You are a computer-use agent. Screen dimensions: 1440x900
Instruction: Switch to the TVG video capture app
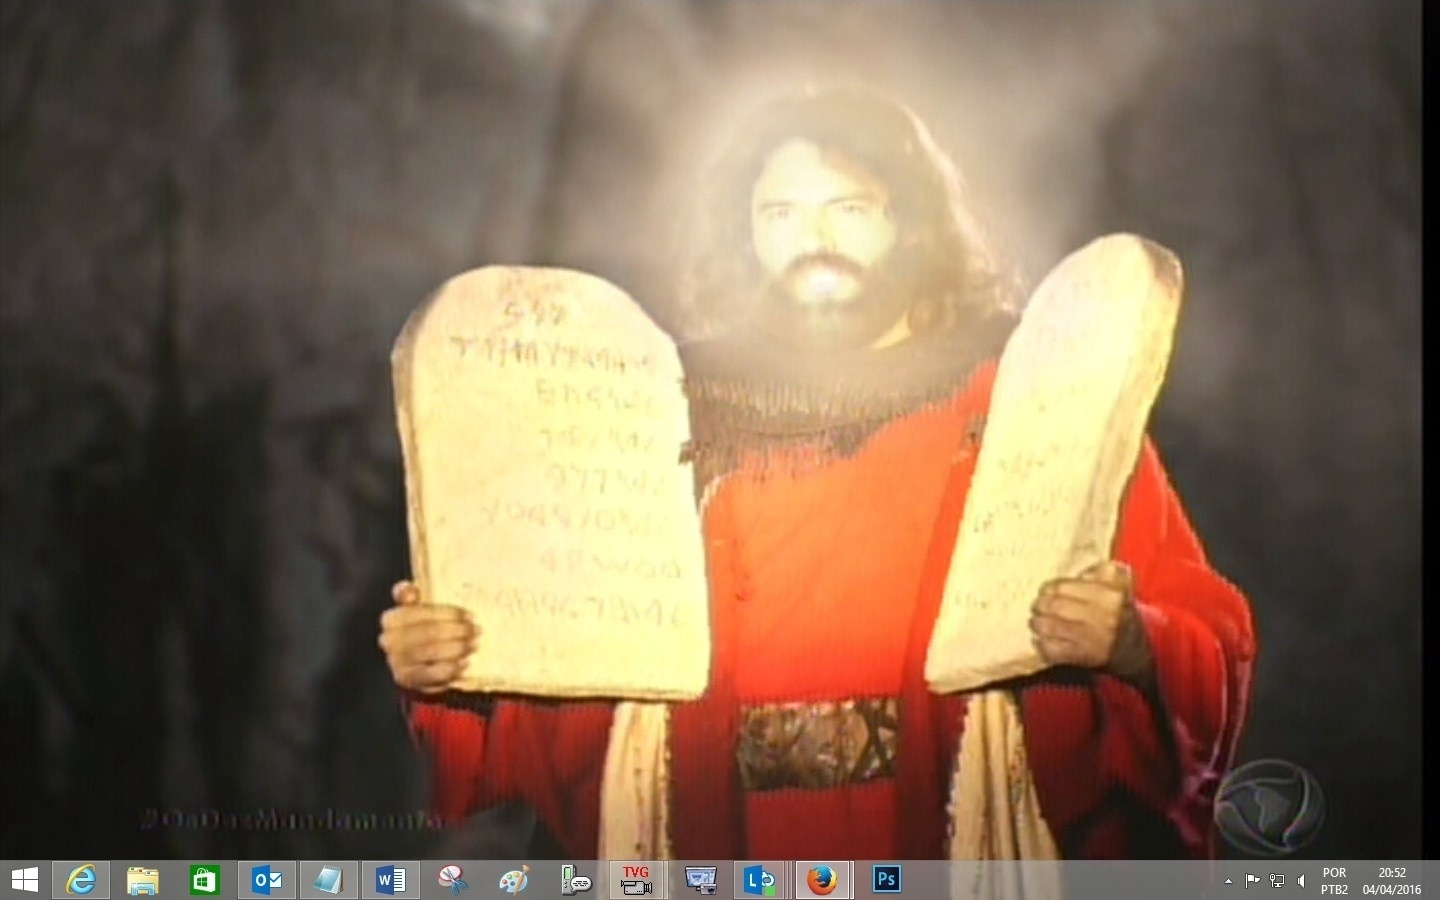point(637,880)
